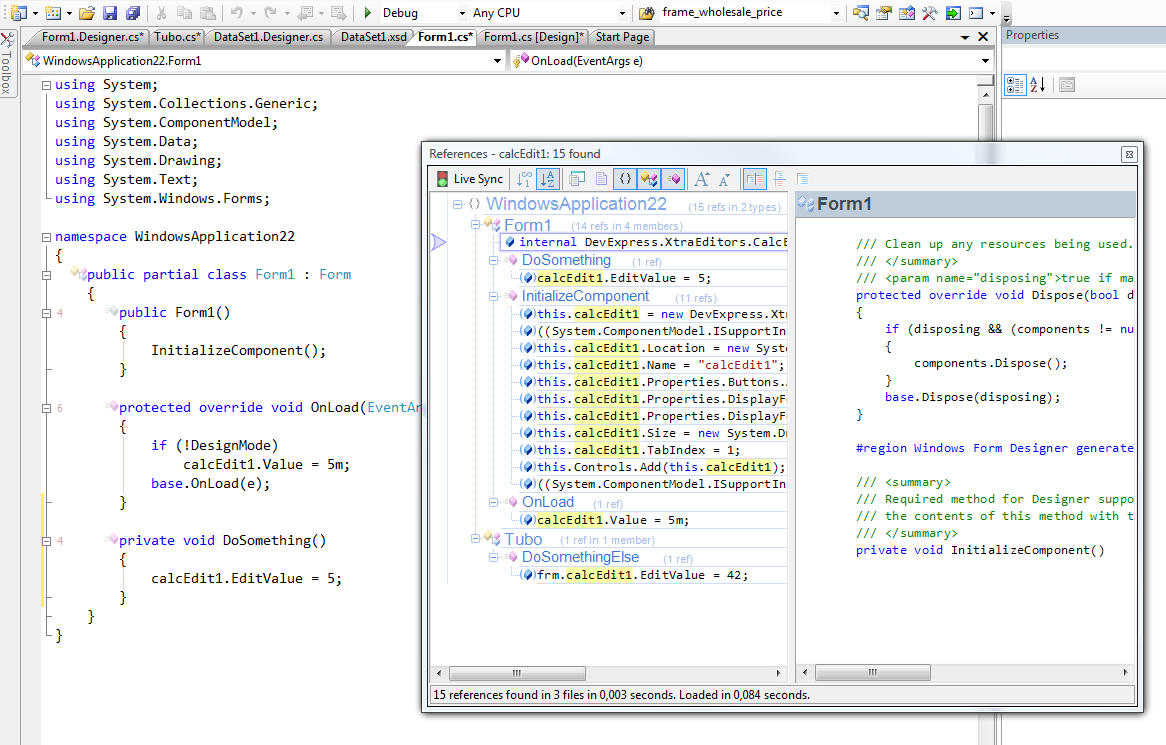Click the Categorized view icon in Properties
Viewport: 1166px width, 745px height.
point(1014,85)
